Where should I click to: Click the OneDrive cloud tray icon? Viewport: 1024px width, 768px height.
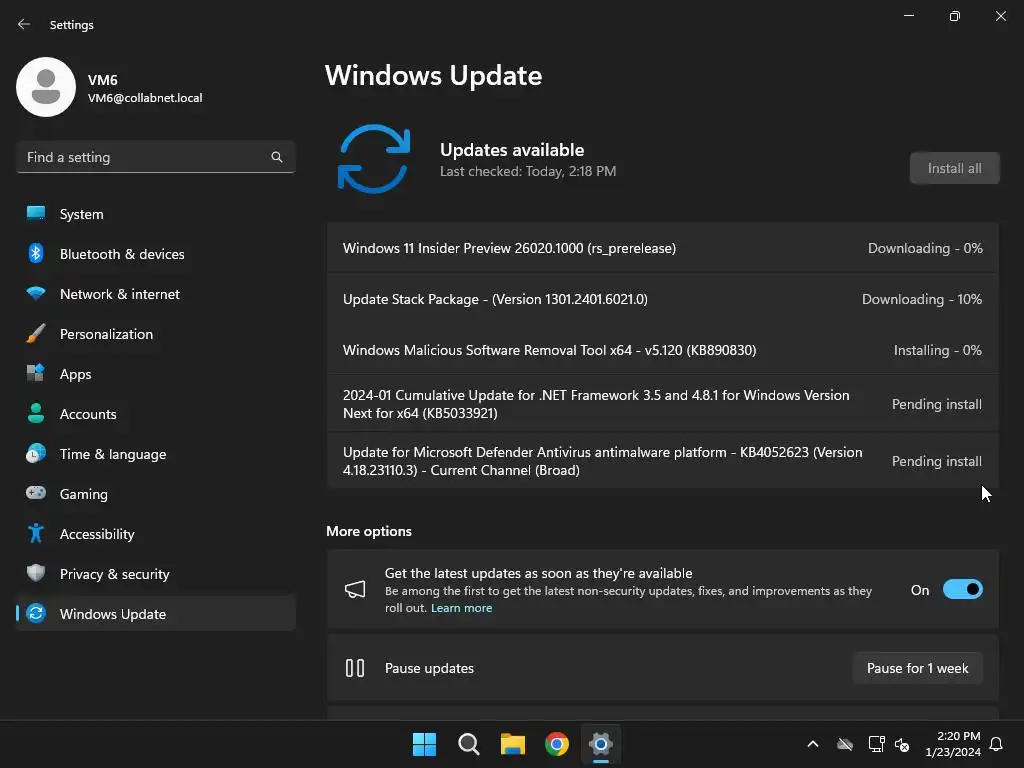pos(845,744)
